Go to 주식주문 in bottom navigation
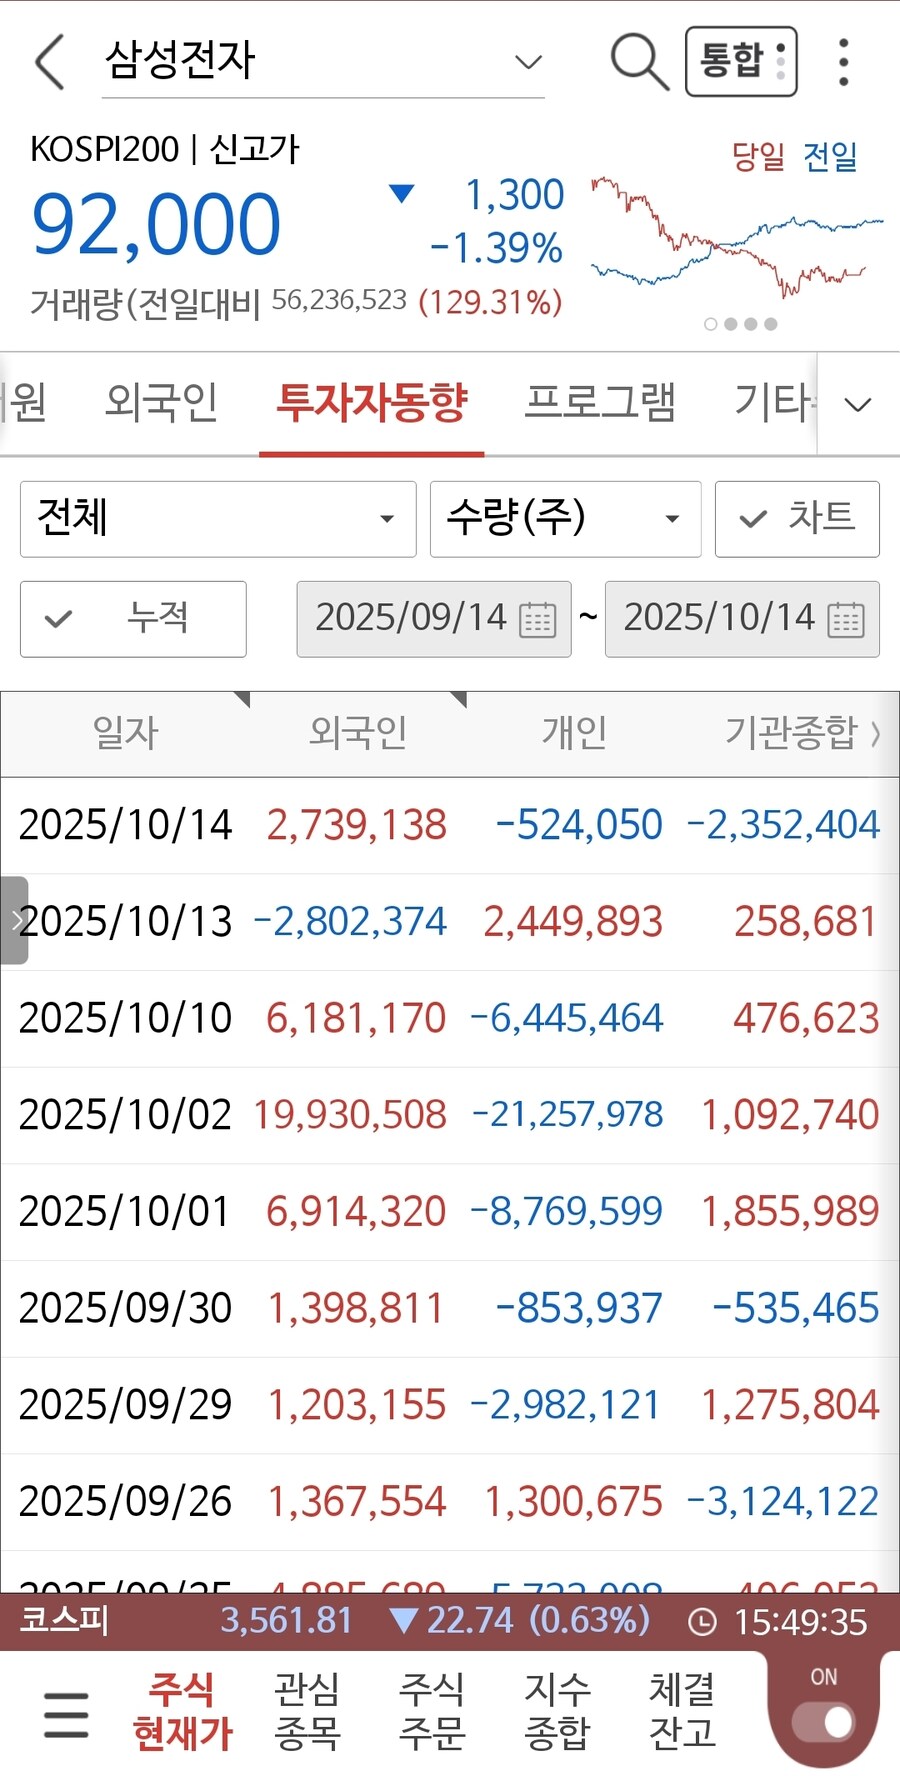 point(432,1711)
